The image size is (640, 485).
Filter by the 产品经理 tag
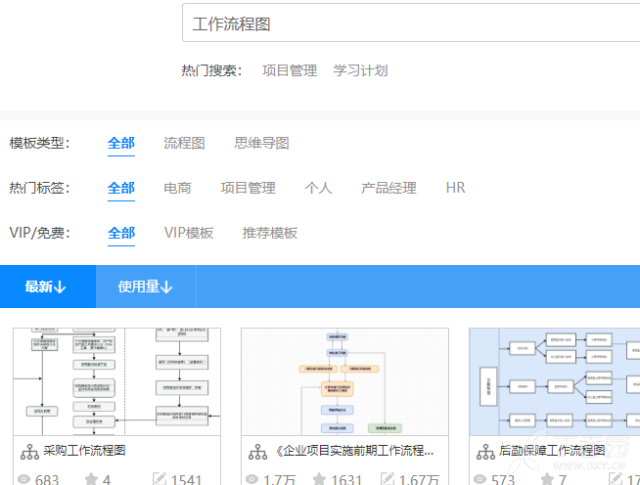(x=389, y=188)
